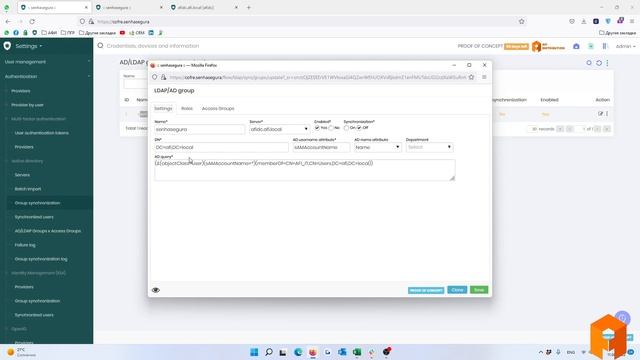Click the main browser bookmark star
640x360 pixels.
[x=522, y=21]
